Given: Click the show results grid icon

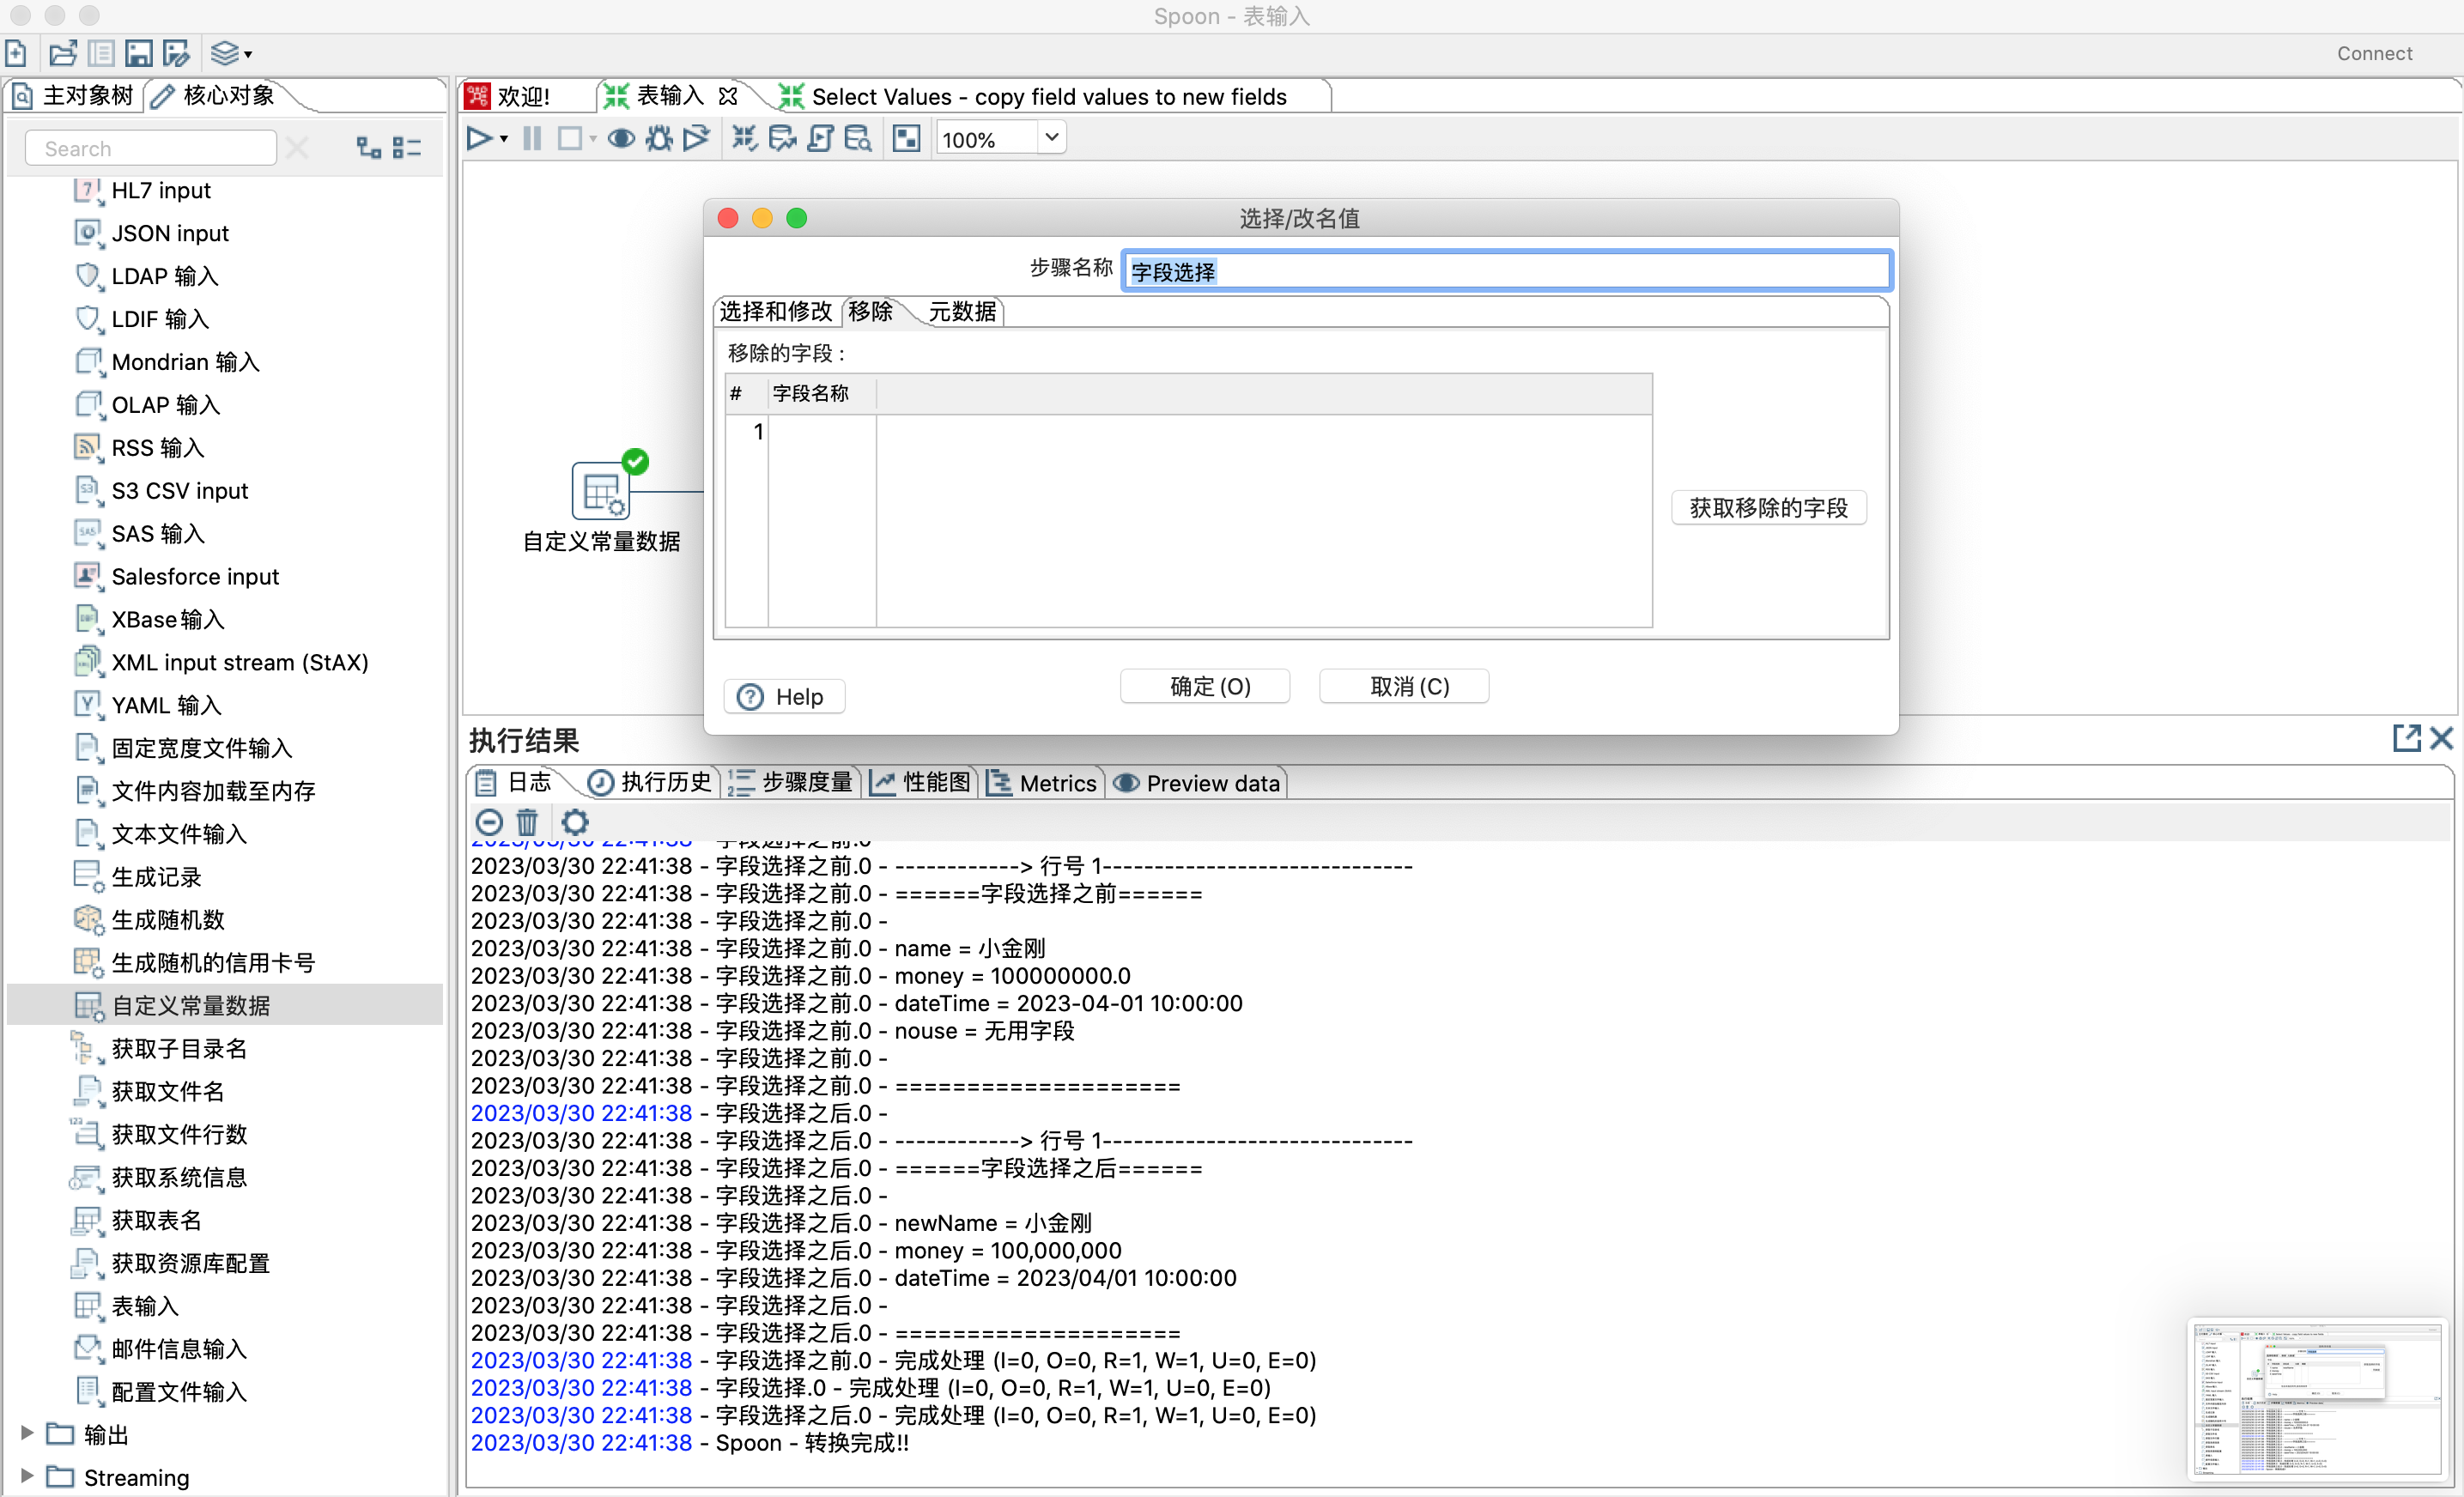Looking at the screenshot, I should 906,138.
